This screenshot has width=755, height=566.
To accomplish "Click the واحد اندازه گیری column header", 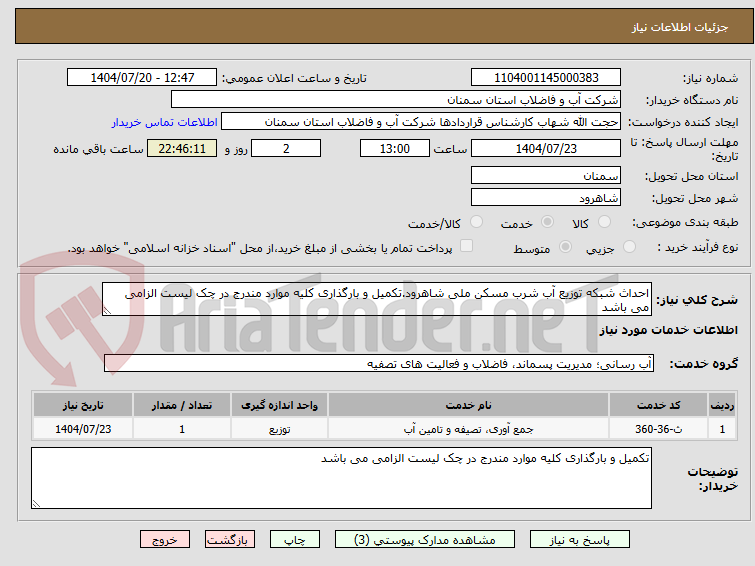I will pyautogui.click(x=279, y=405).
